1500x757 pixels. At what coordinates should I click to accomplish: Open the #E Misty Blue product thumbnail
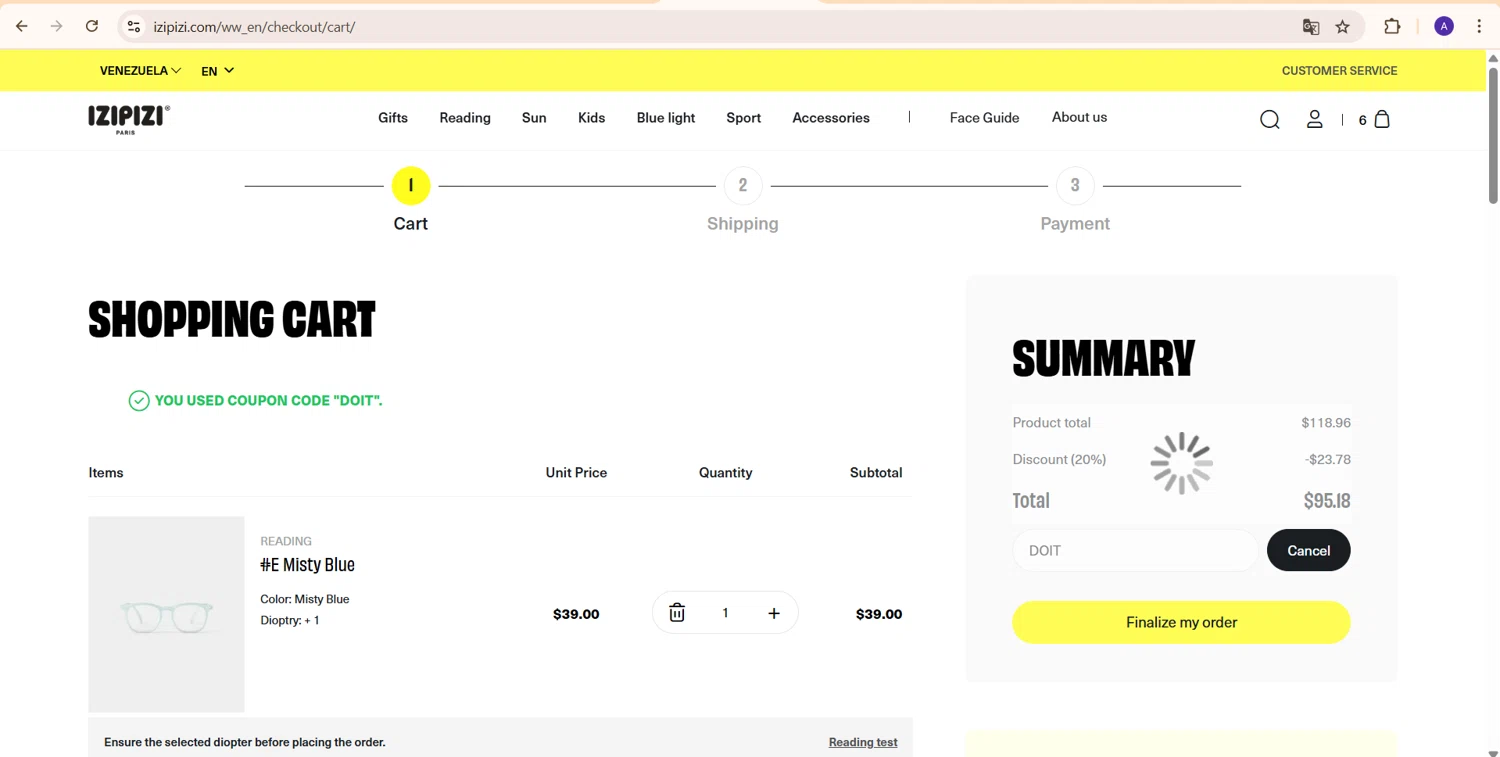coord(166,614)
